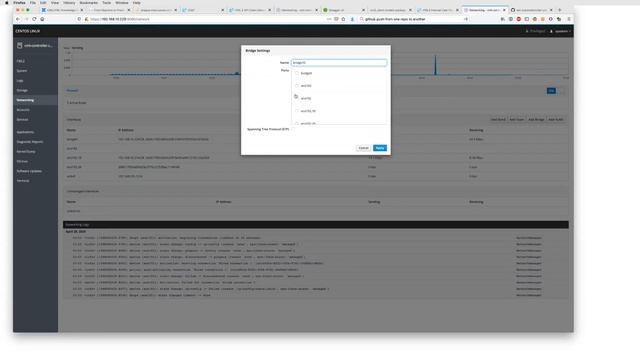Image resolution: width=640 pixels, height=360 pixels.
Task: Open the Window menu
Action: (122, 2)
